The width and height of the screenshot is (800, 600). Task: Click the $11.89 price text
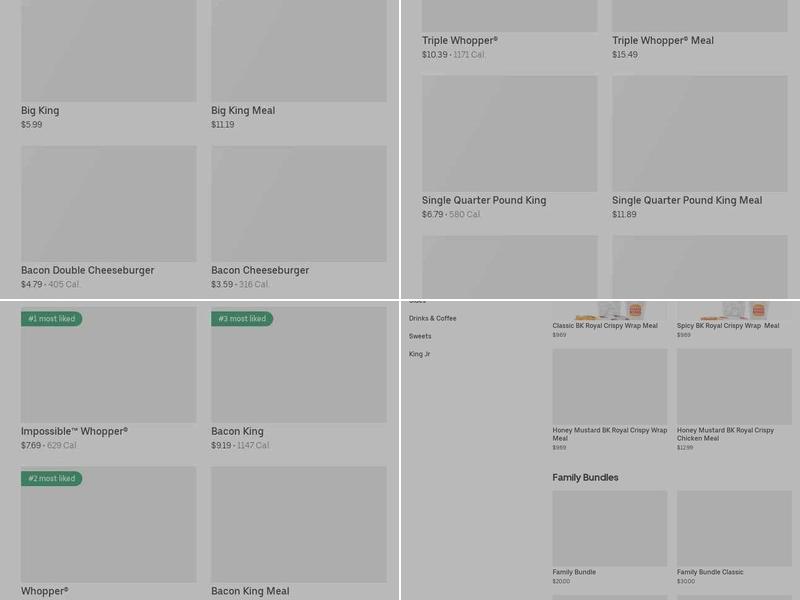point(624,214)
